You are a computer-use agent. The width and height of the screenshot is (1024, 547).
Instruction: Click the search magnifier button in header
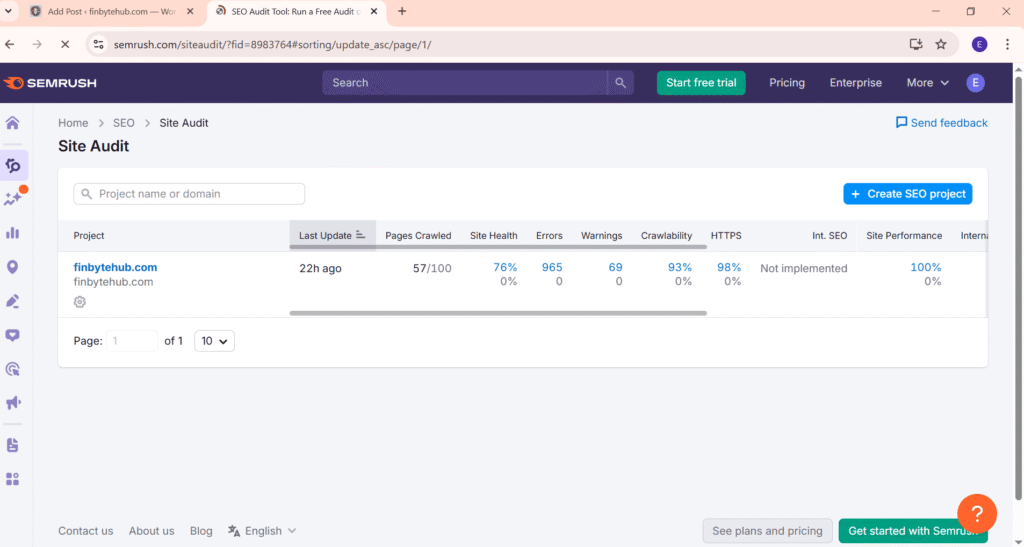620,83
